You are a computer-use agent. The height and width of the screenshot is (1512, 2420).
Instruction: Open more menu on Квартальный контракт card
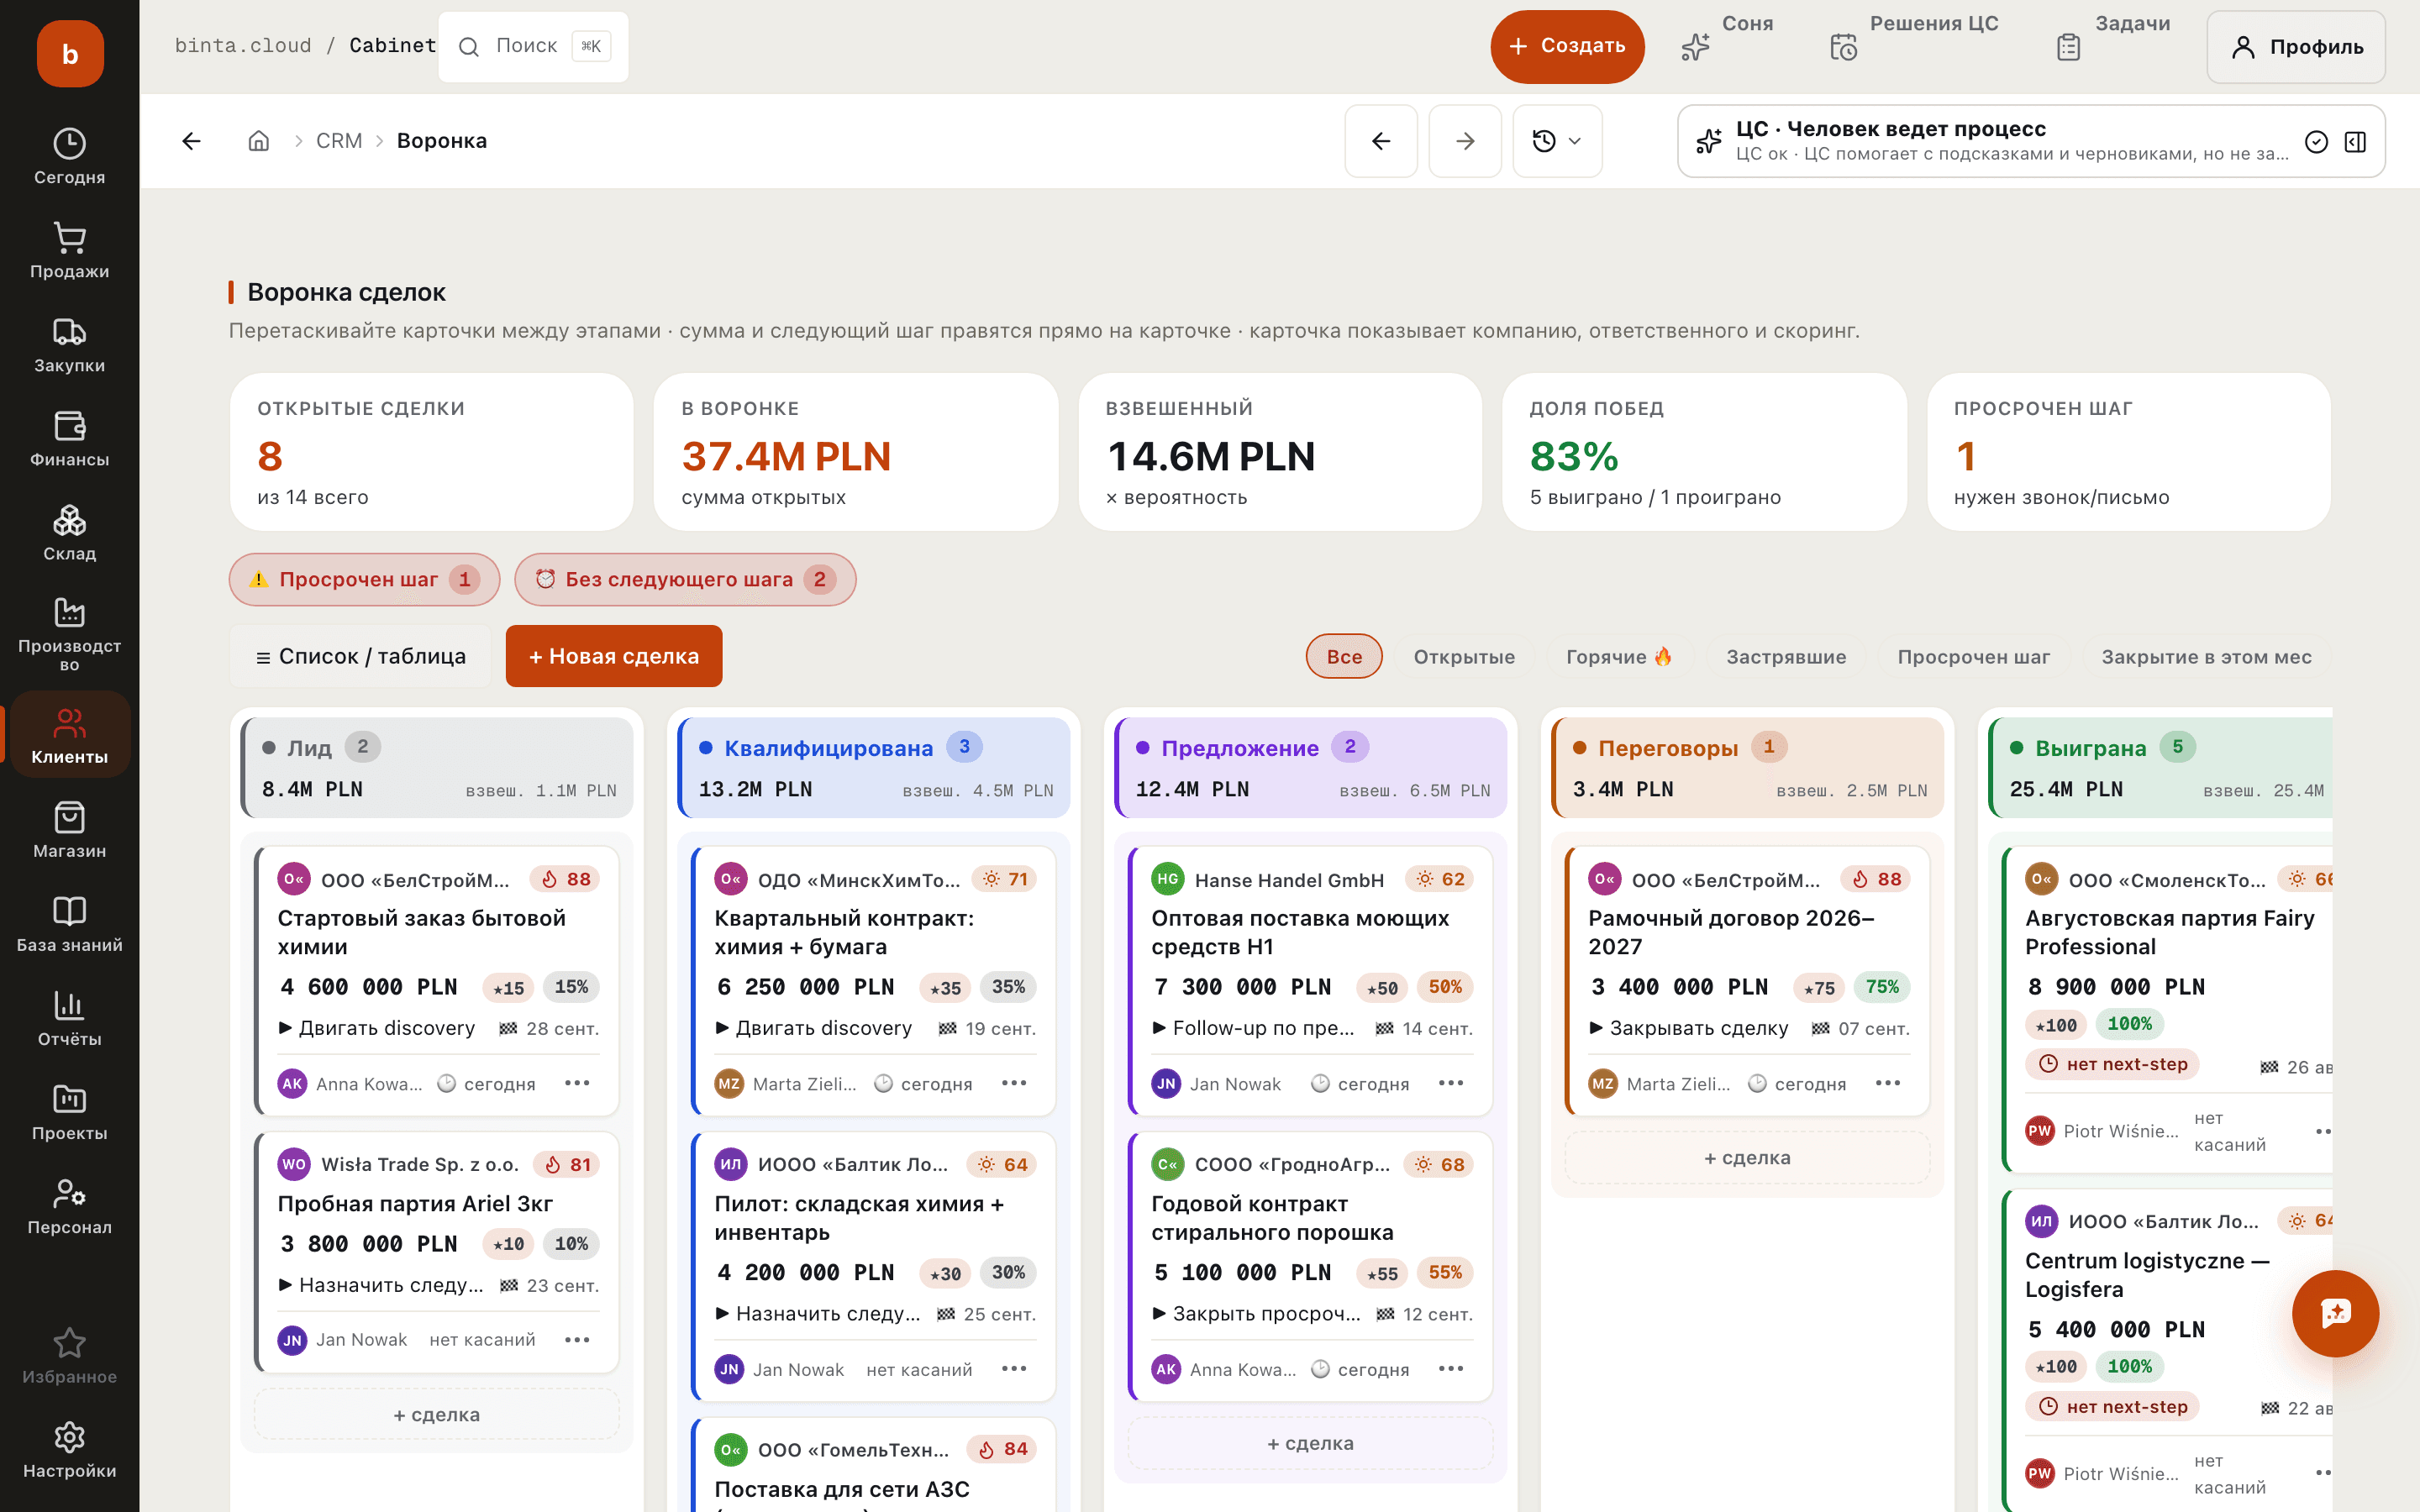click(1014, 1083)
